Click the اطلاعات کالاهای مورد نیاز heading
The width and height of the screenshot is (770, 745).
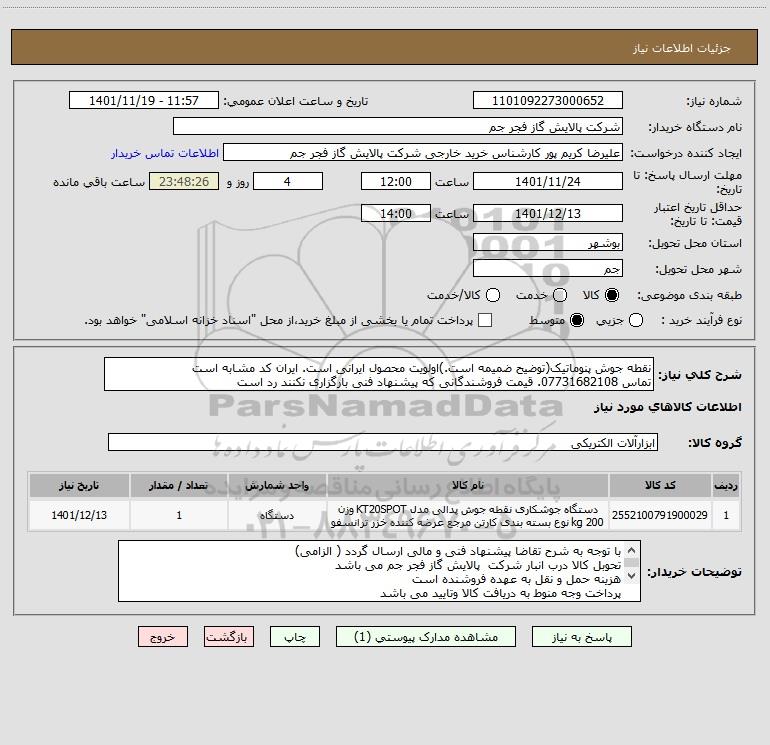[x=668, y=407]
